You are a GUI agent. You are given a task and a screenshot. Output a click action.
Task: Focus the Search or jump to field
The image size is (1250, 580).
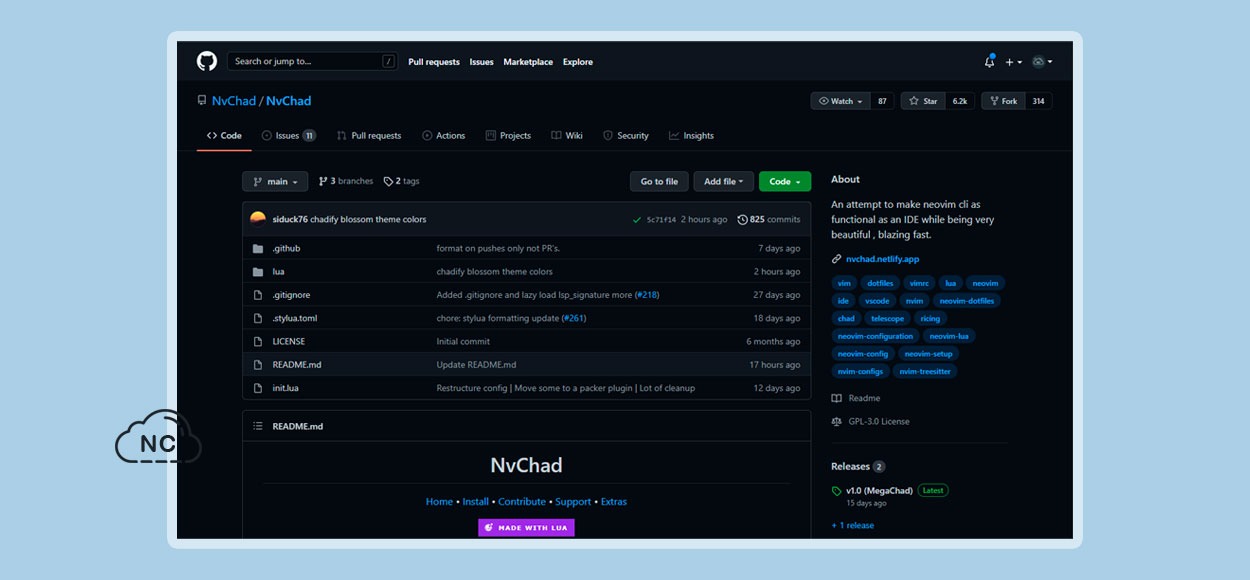(x=313, y=61)
